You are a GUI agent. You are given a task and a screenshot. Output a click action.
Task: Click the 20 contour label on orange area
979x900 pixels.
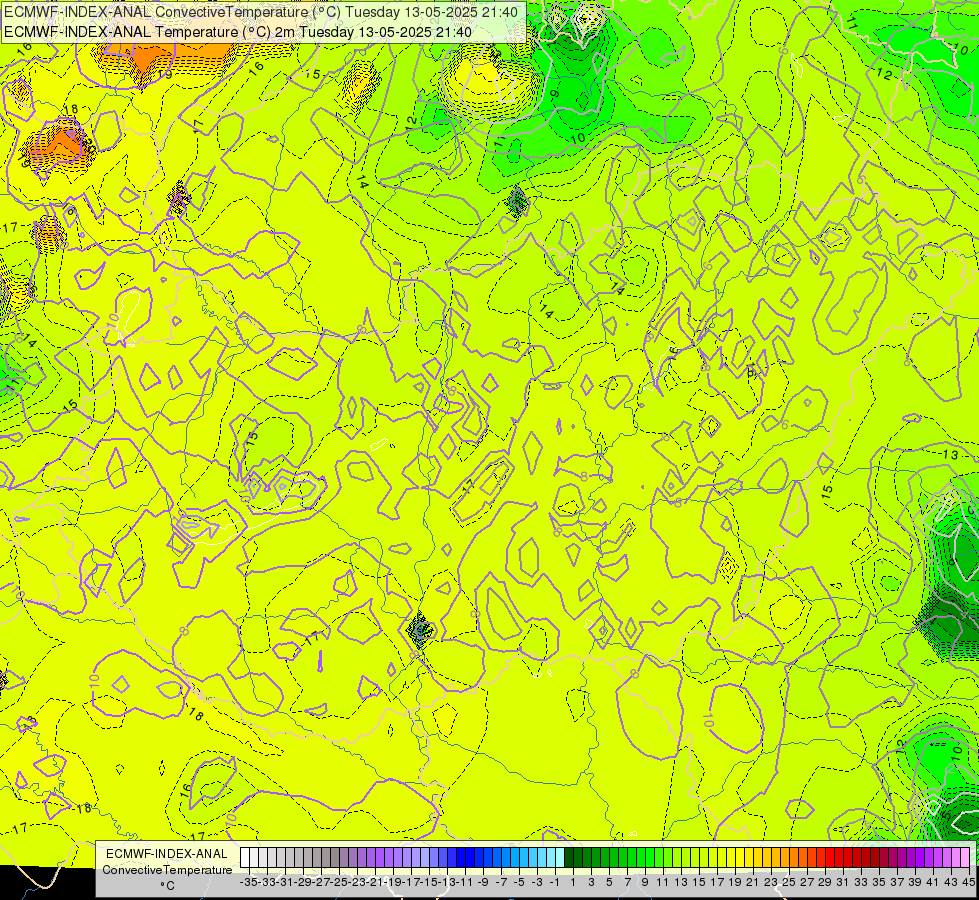(x=89, y=148)
